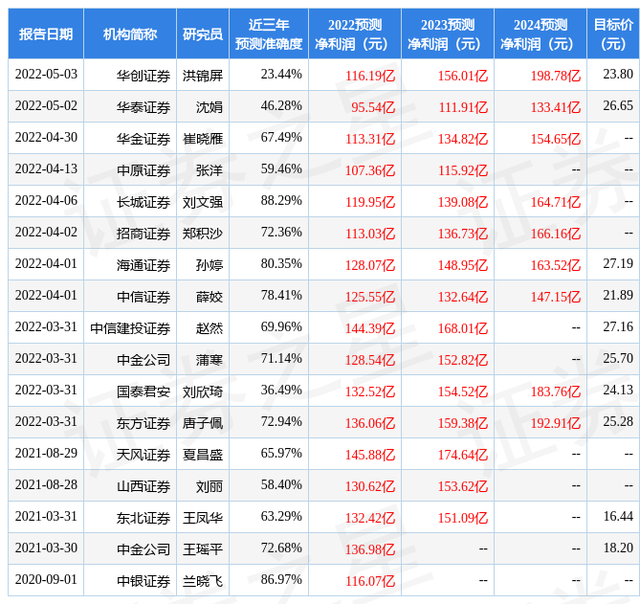640x604 pixels.
Task: Open the 中银证券 row by researcher 兰晓飞
Action: 203,581
